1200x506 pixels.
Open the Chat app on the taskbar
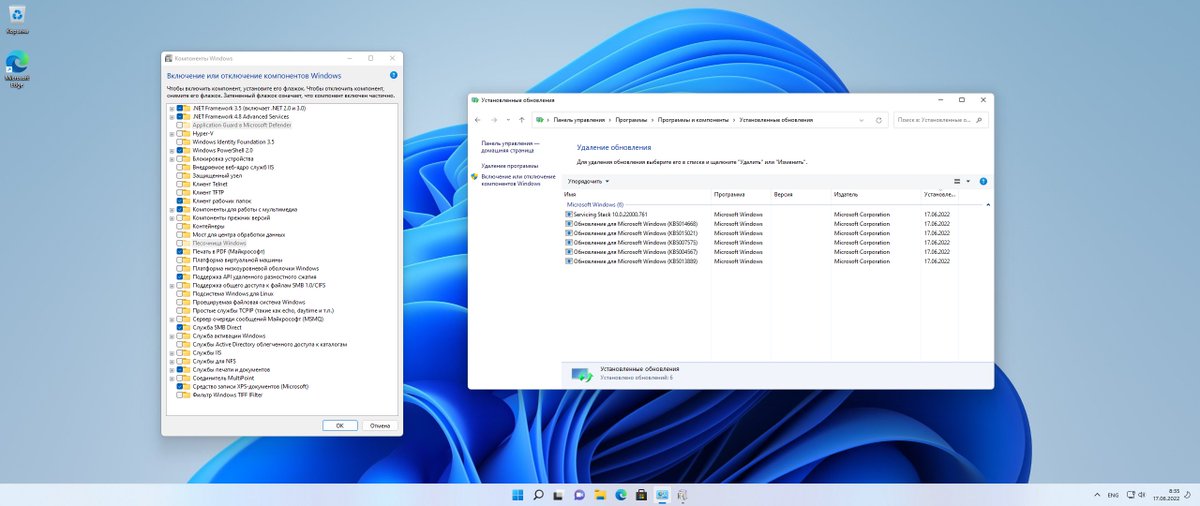(x=579, y=494)
